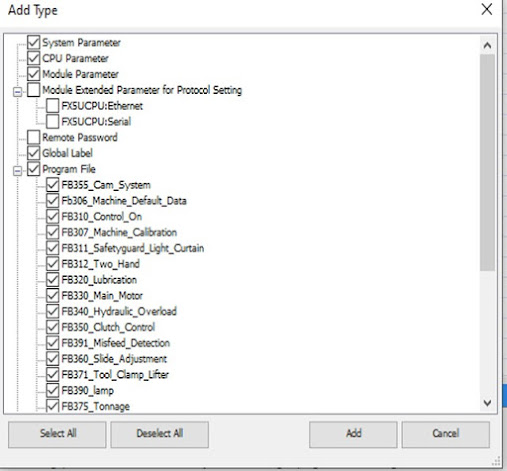This screenshot has width=507, height=471.
Task: Collapse the Program File tree node
Action: coord(17,171)
